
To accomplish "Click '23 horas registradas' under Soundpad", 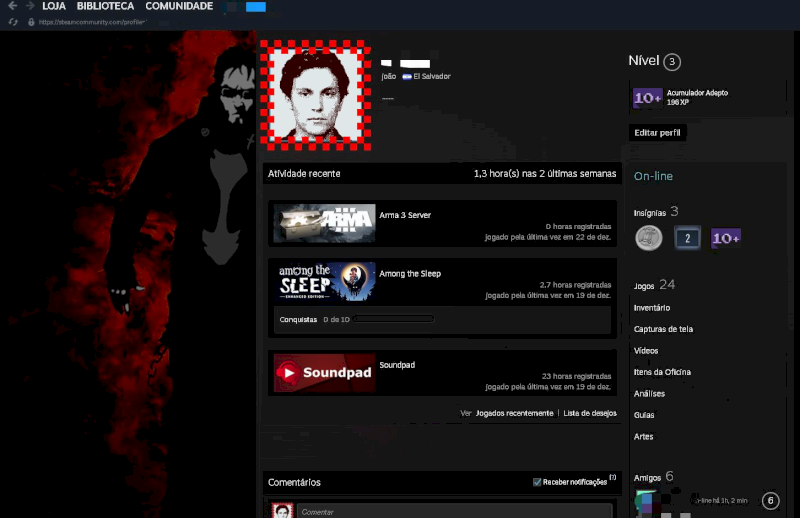I will (576, 376).
